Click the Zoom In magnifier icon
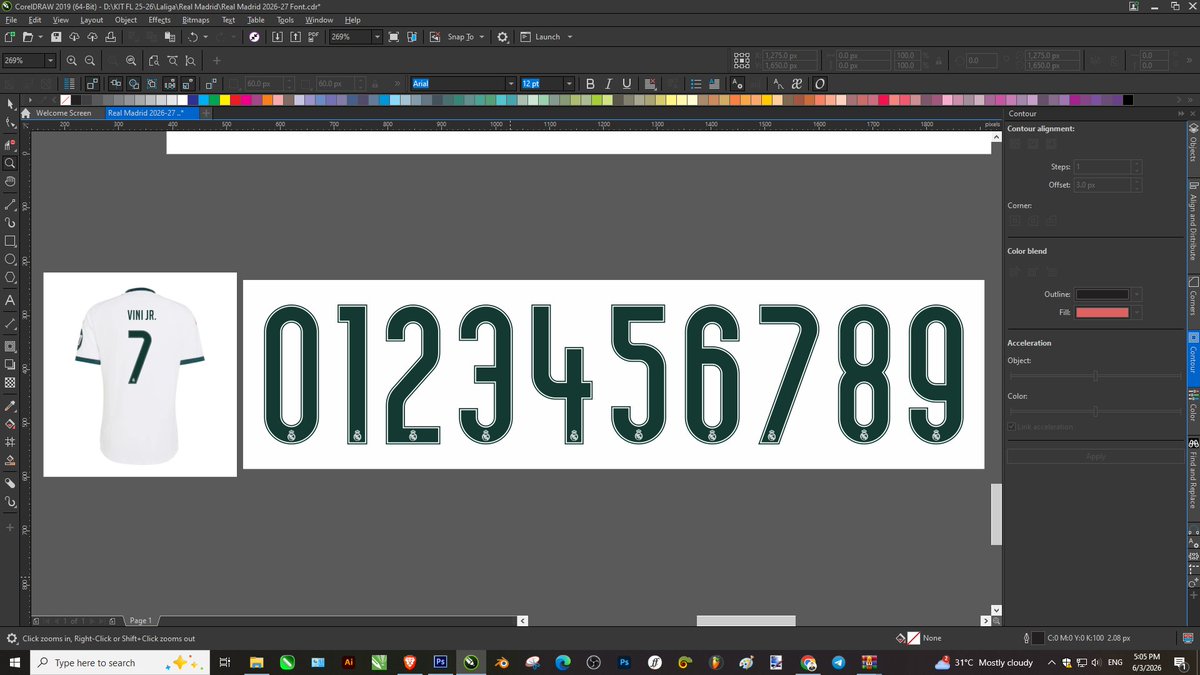The image size is (1200, 675). pyautogui.click(x=71, y=61)
